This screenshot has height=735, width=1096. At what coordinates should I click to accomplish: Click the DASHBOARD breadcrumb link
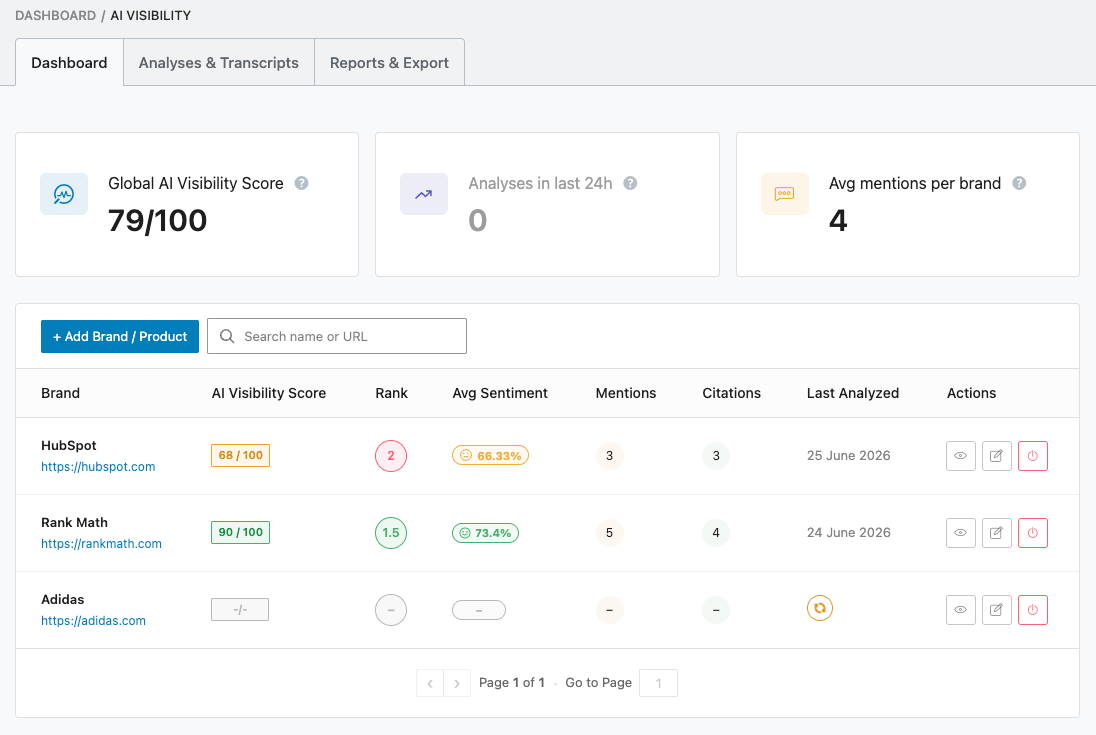(55, 15)
